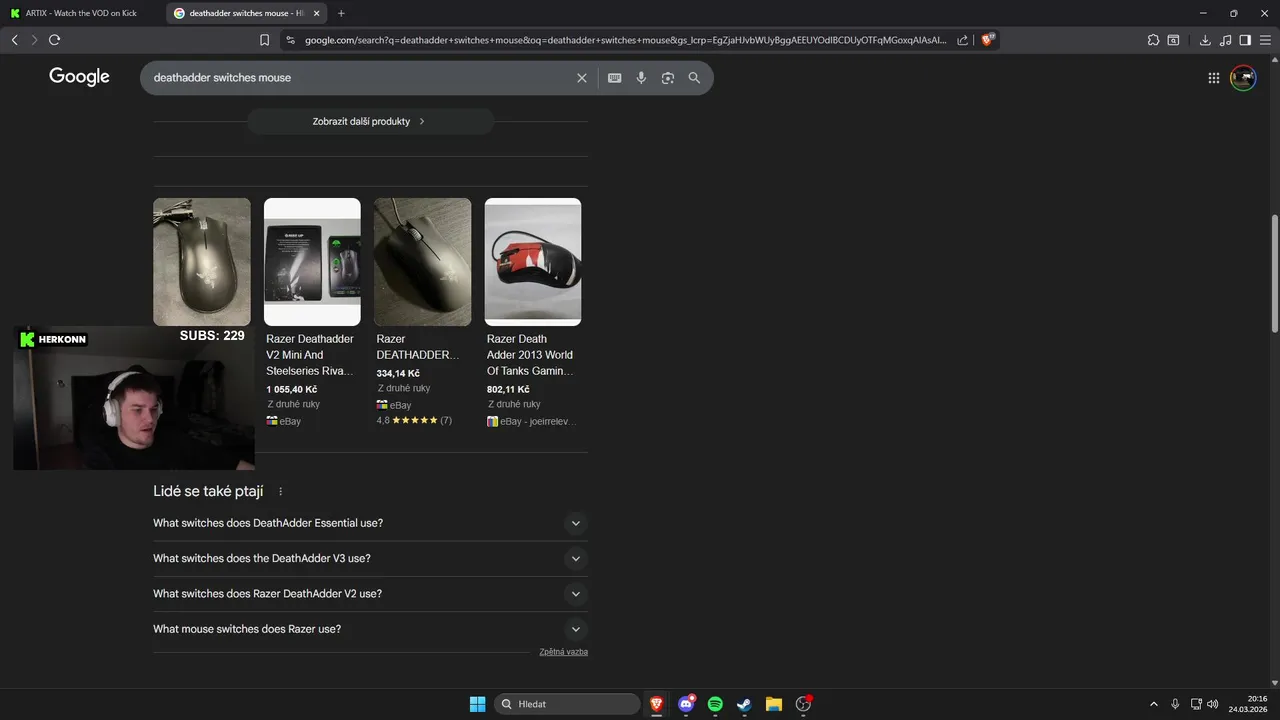Open the browser extensions puzzle icon
This screenshot has width=1280, height=720.
[x=1153, y=40]
